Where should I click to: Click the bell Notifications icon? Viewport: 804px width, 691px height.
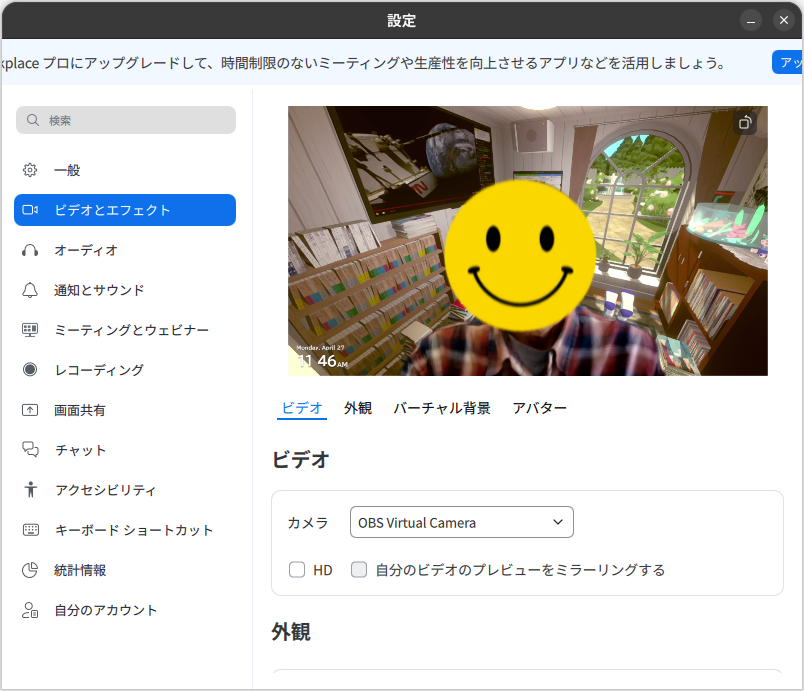tap(30, 290)
